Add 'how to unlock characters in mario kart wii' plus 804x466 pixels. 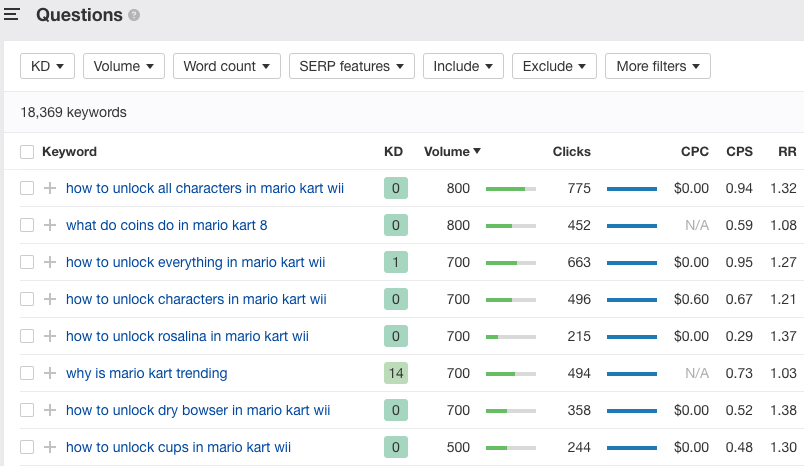click(x=50, y=299)
